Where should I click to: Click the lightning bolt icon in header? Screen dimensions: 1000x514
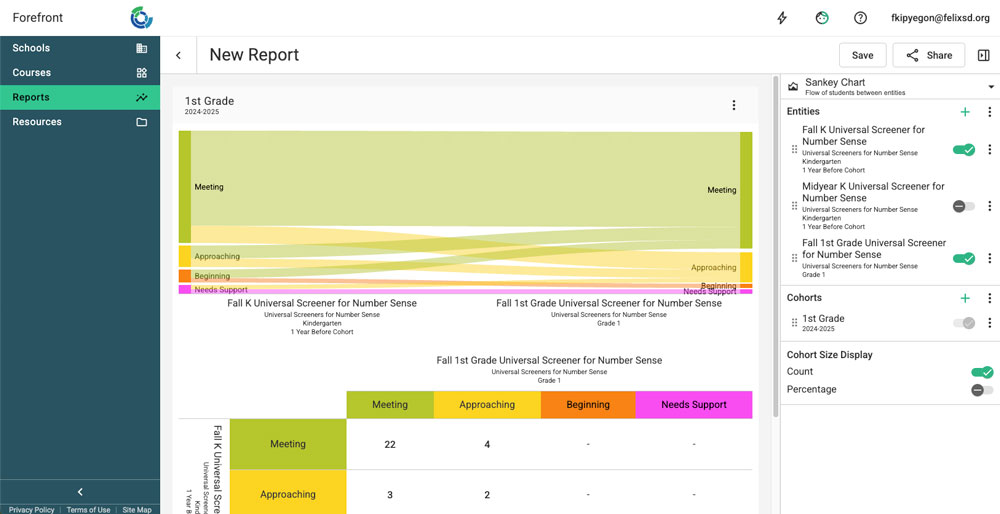click(782, 18)
